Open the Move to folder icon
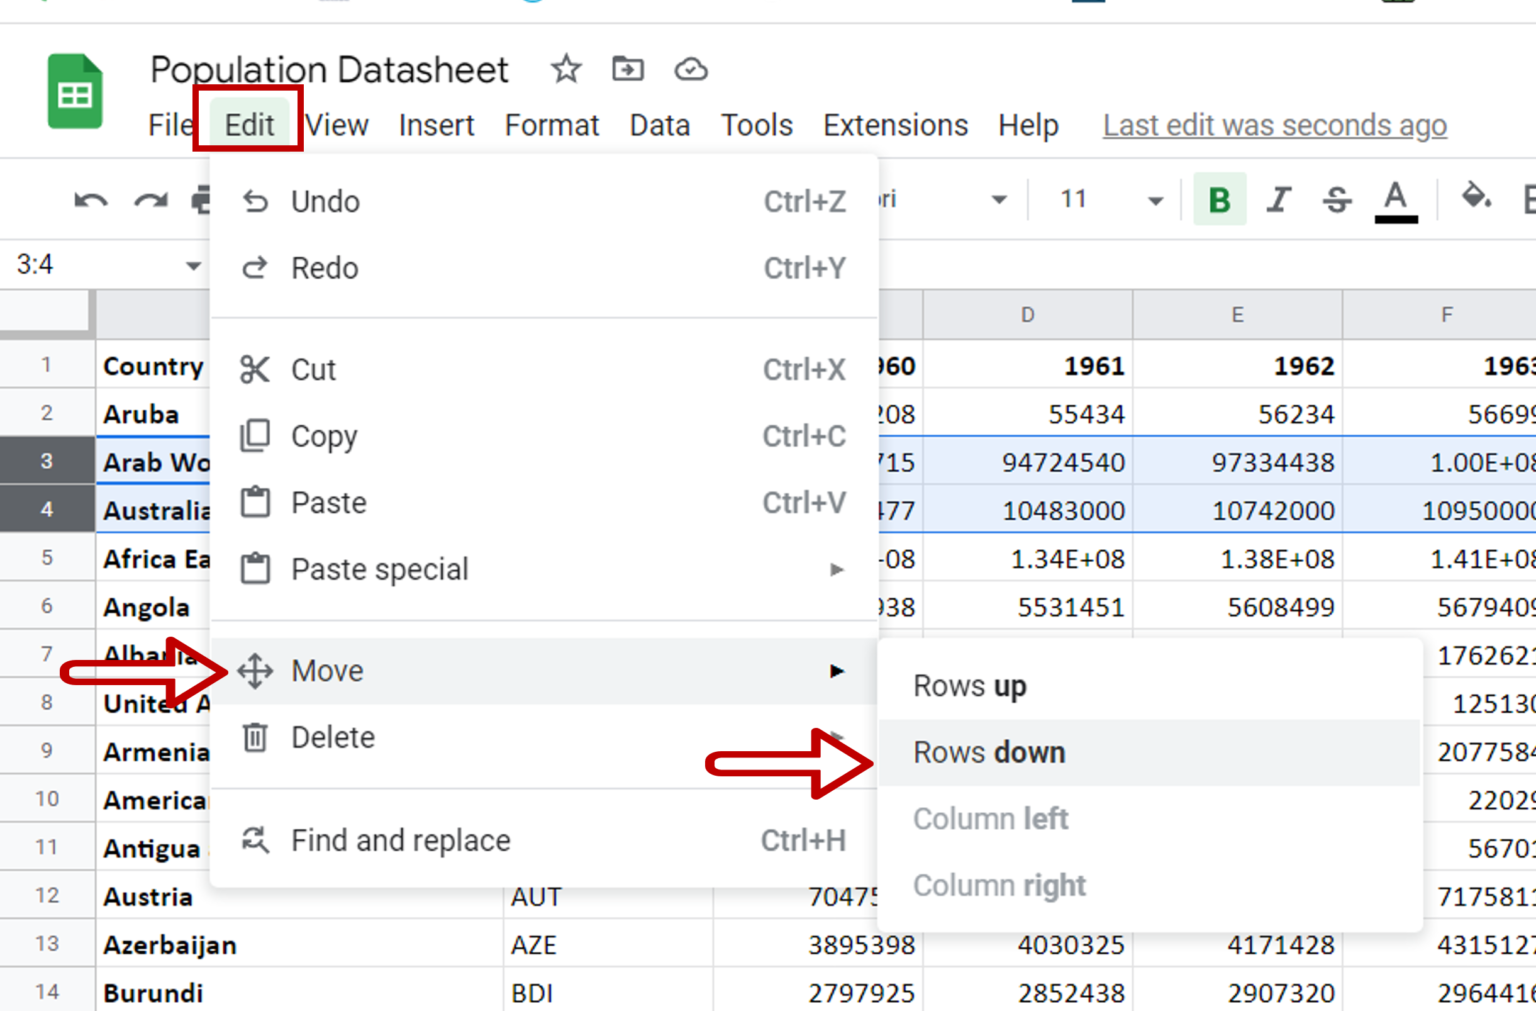The height and width of the screenshot is (1011, 1536). click(628, 70)
